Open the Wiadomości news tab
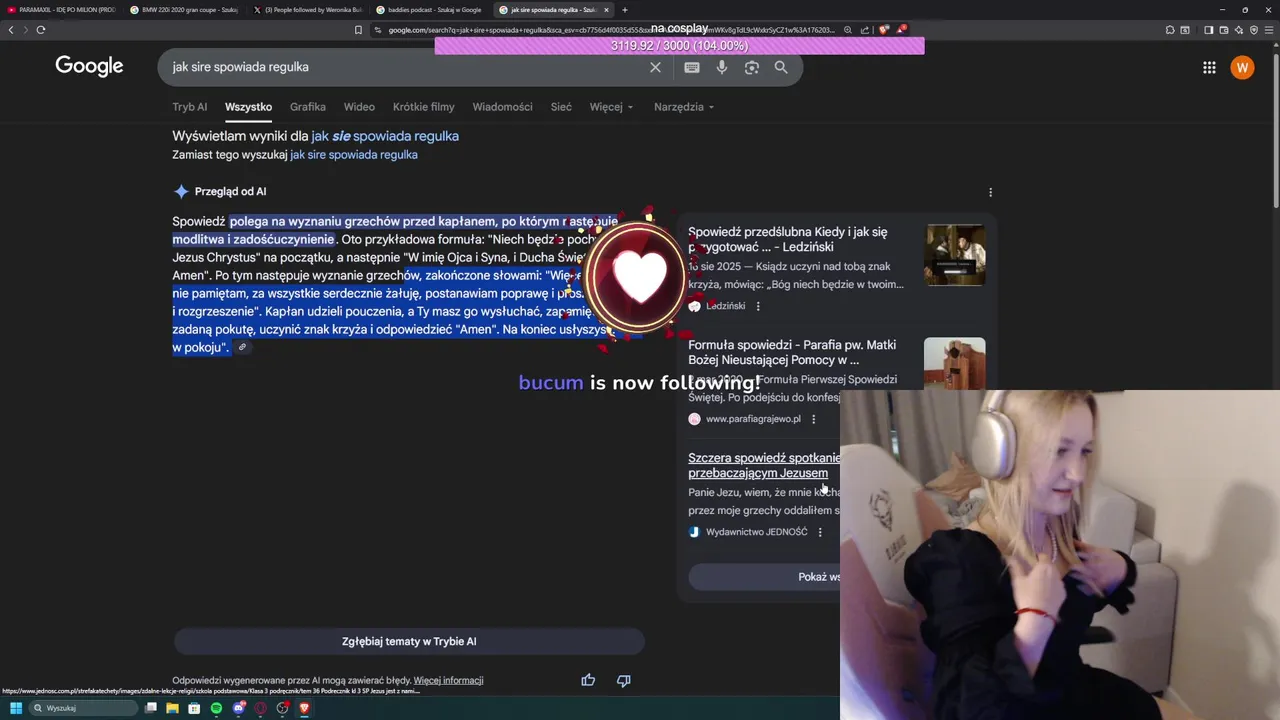The width and height of the screenshot is (1280, 720). [x=502, y=107]
